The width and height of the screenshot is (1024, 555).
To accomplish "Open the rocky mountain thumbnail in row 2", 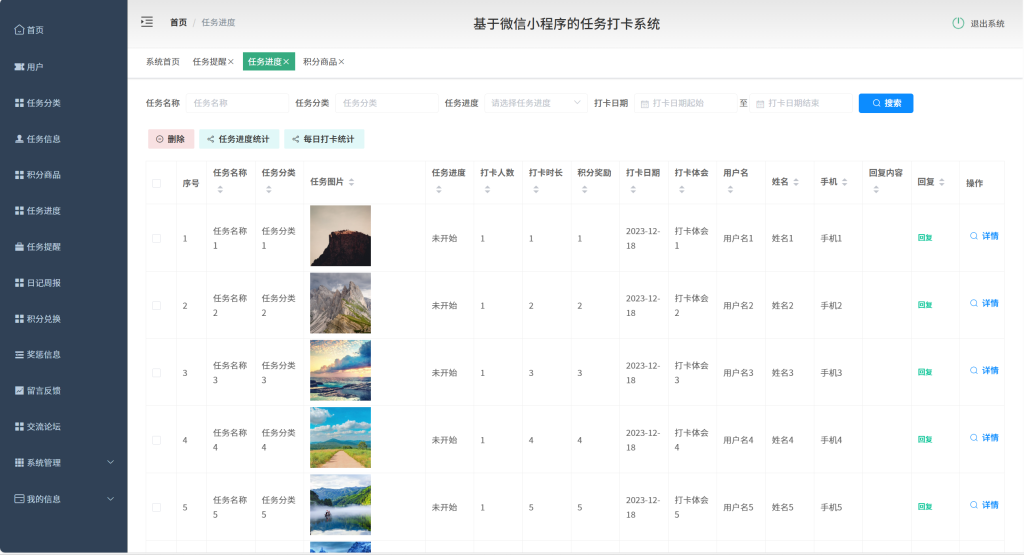I will [x=340, y=303].
